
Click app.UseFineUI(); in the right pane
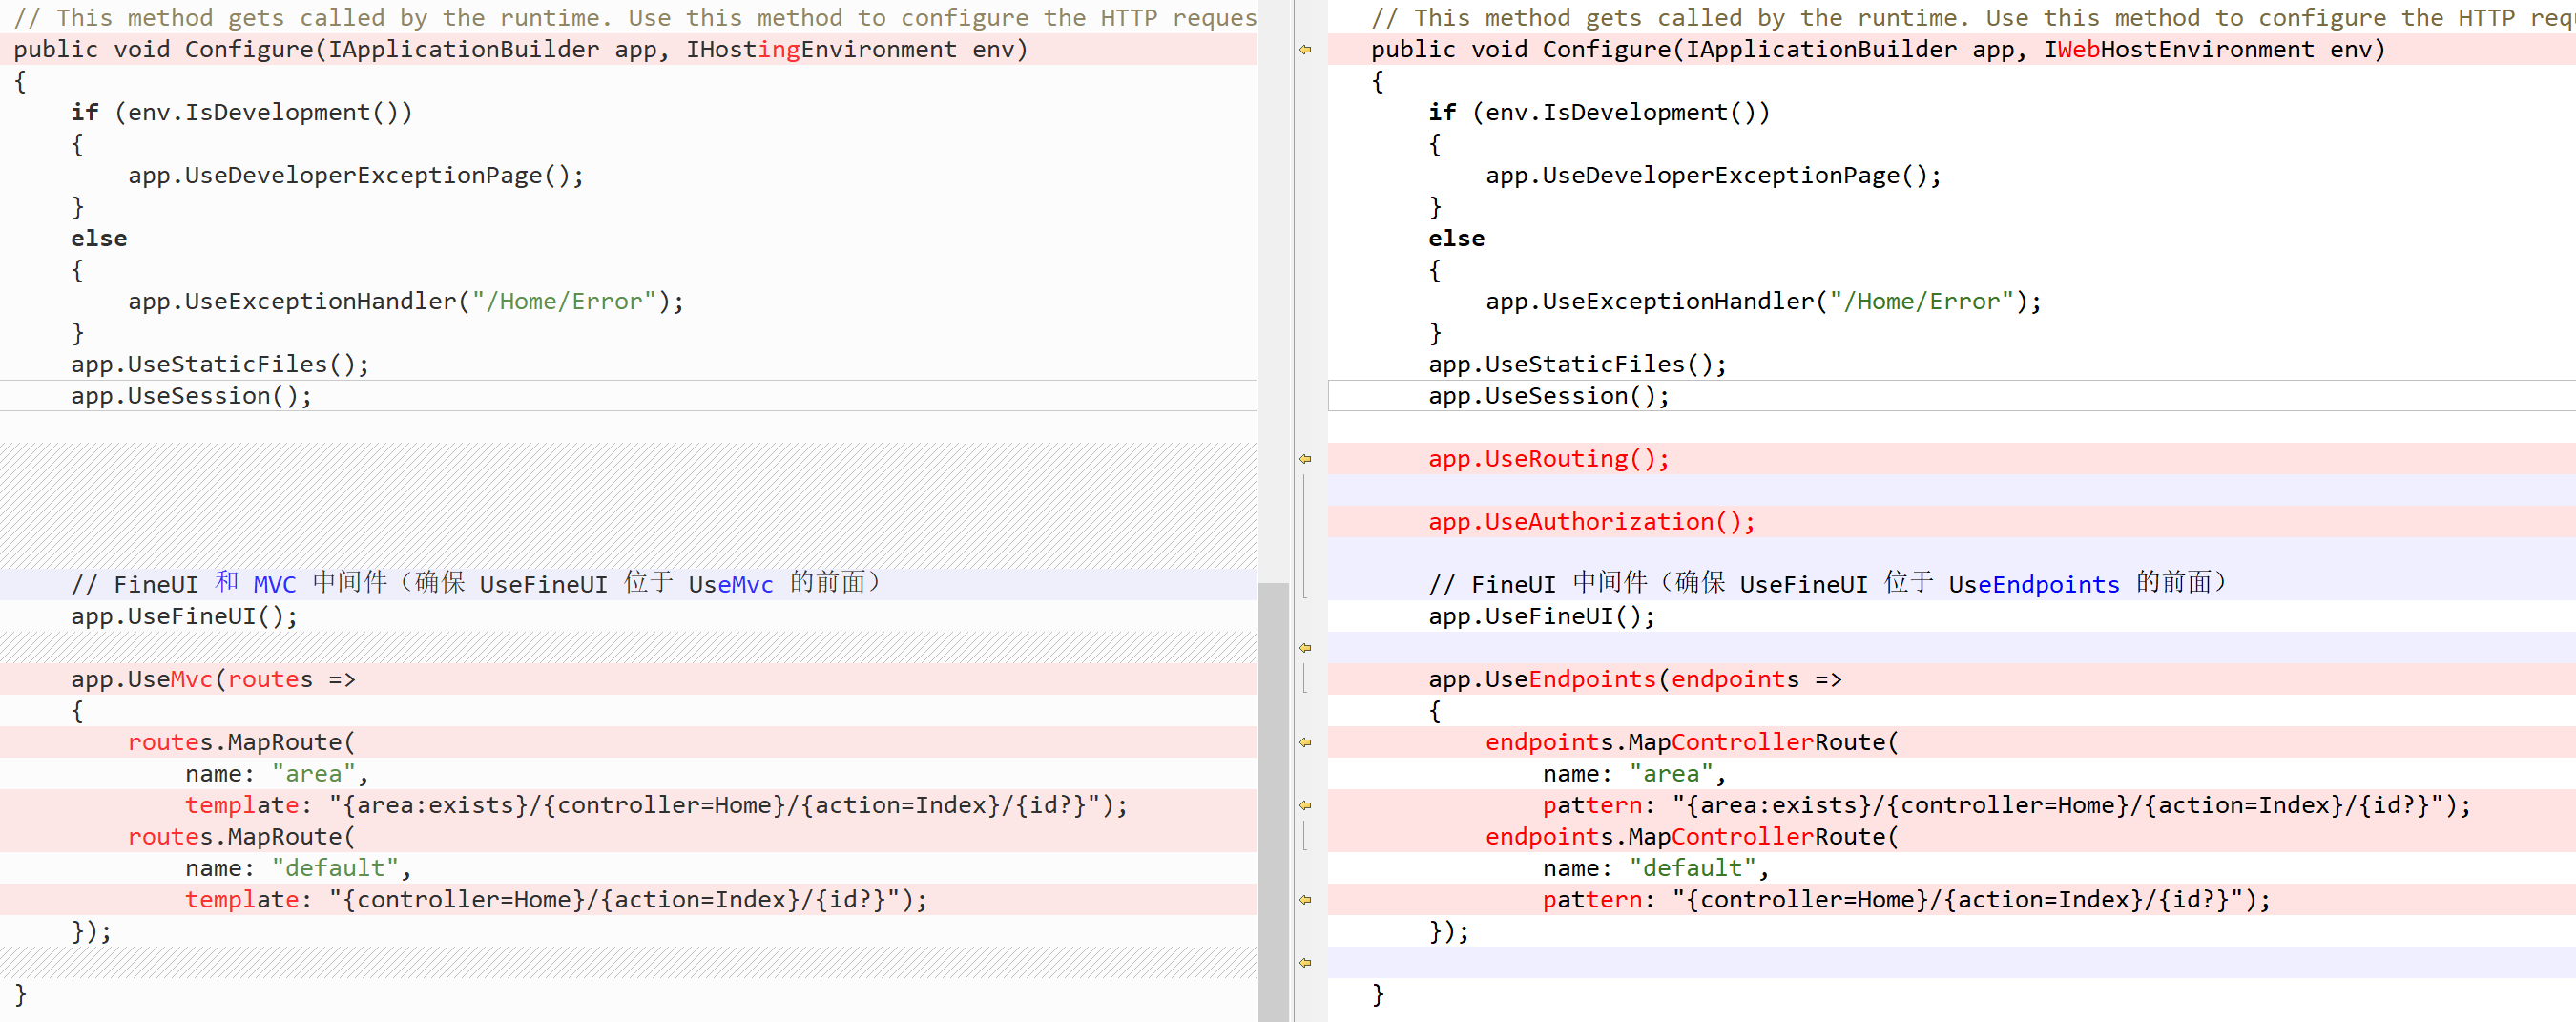coord(1542,617)
